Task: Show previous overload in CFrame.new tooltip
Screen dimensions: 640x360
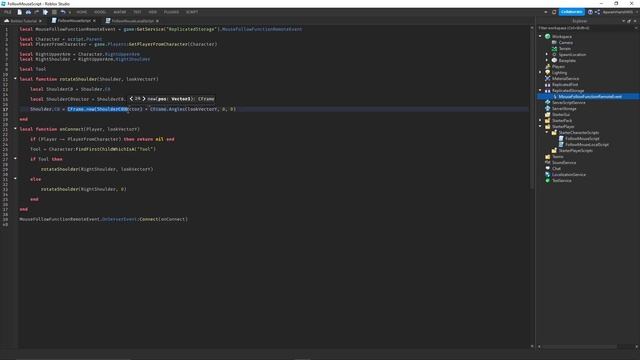Action: click(x=131, y=99)
